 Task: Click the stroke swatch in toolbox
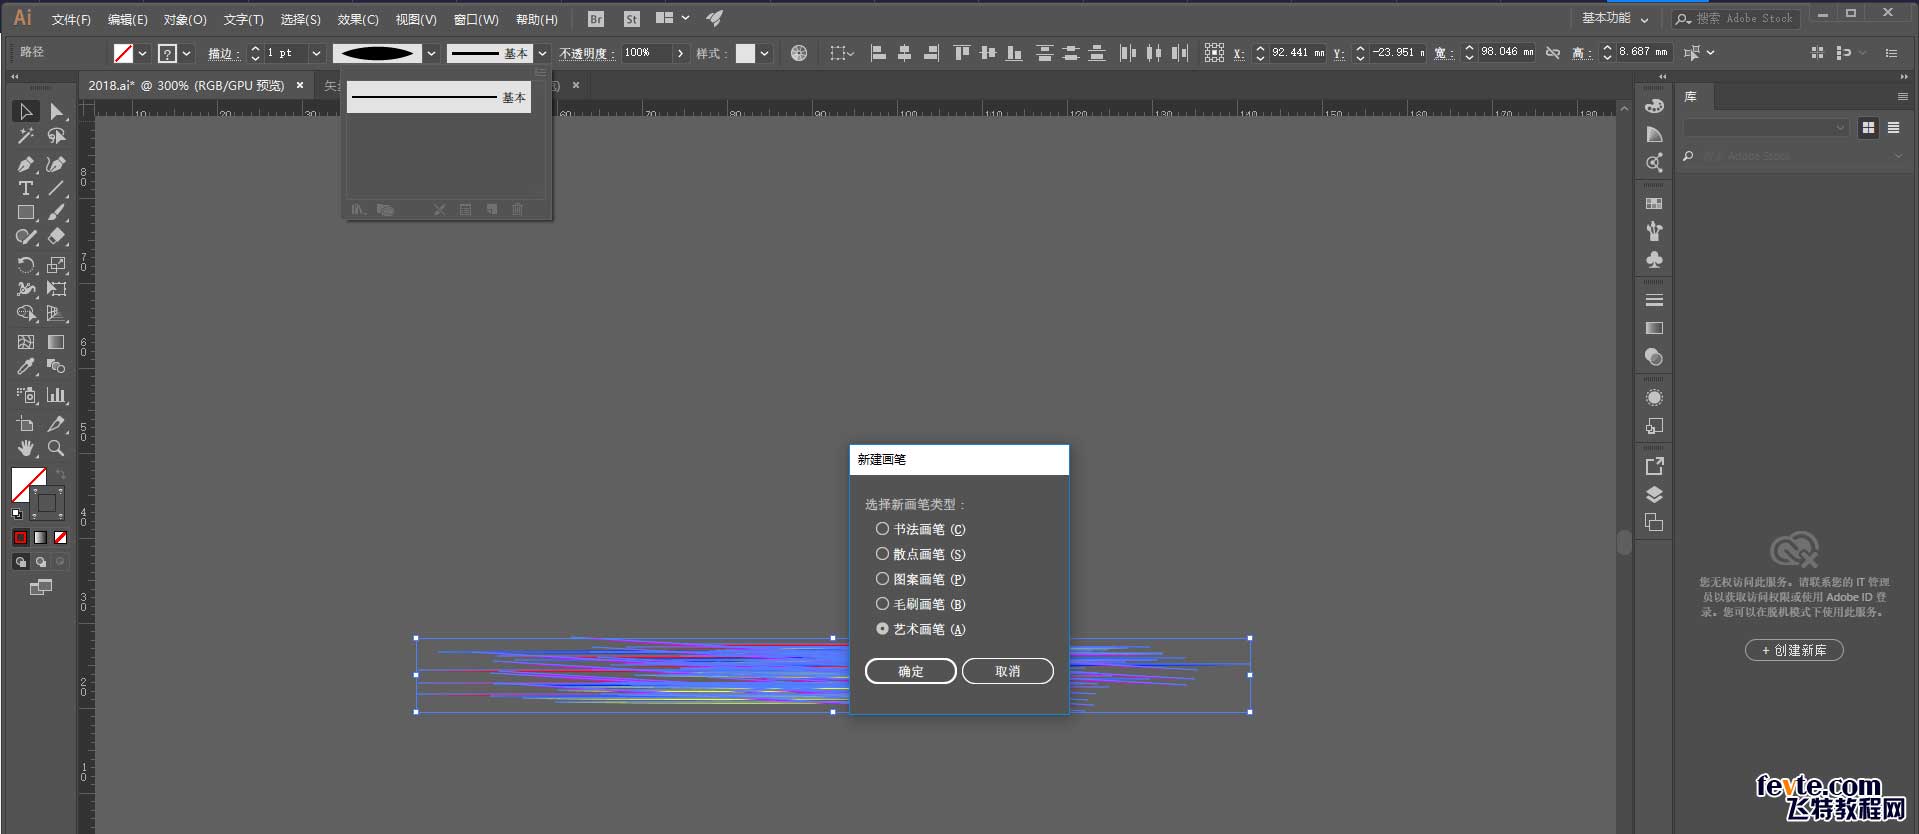click(47, 503)
